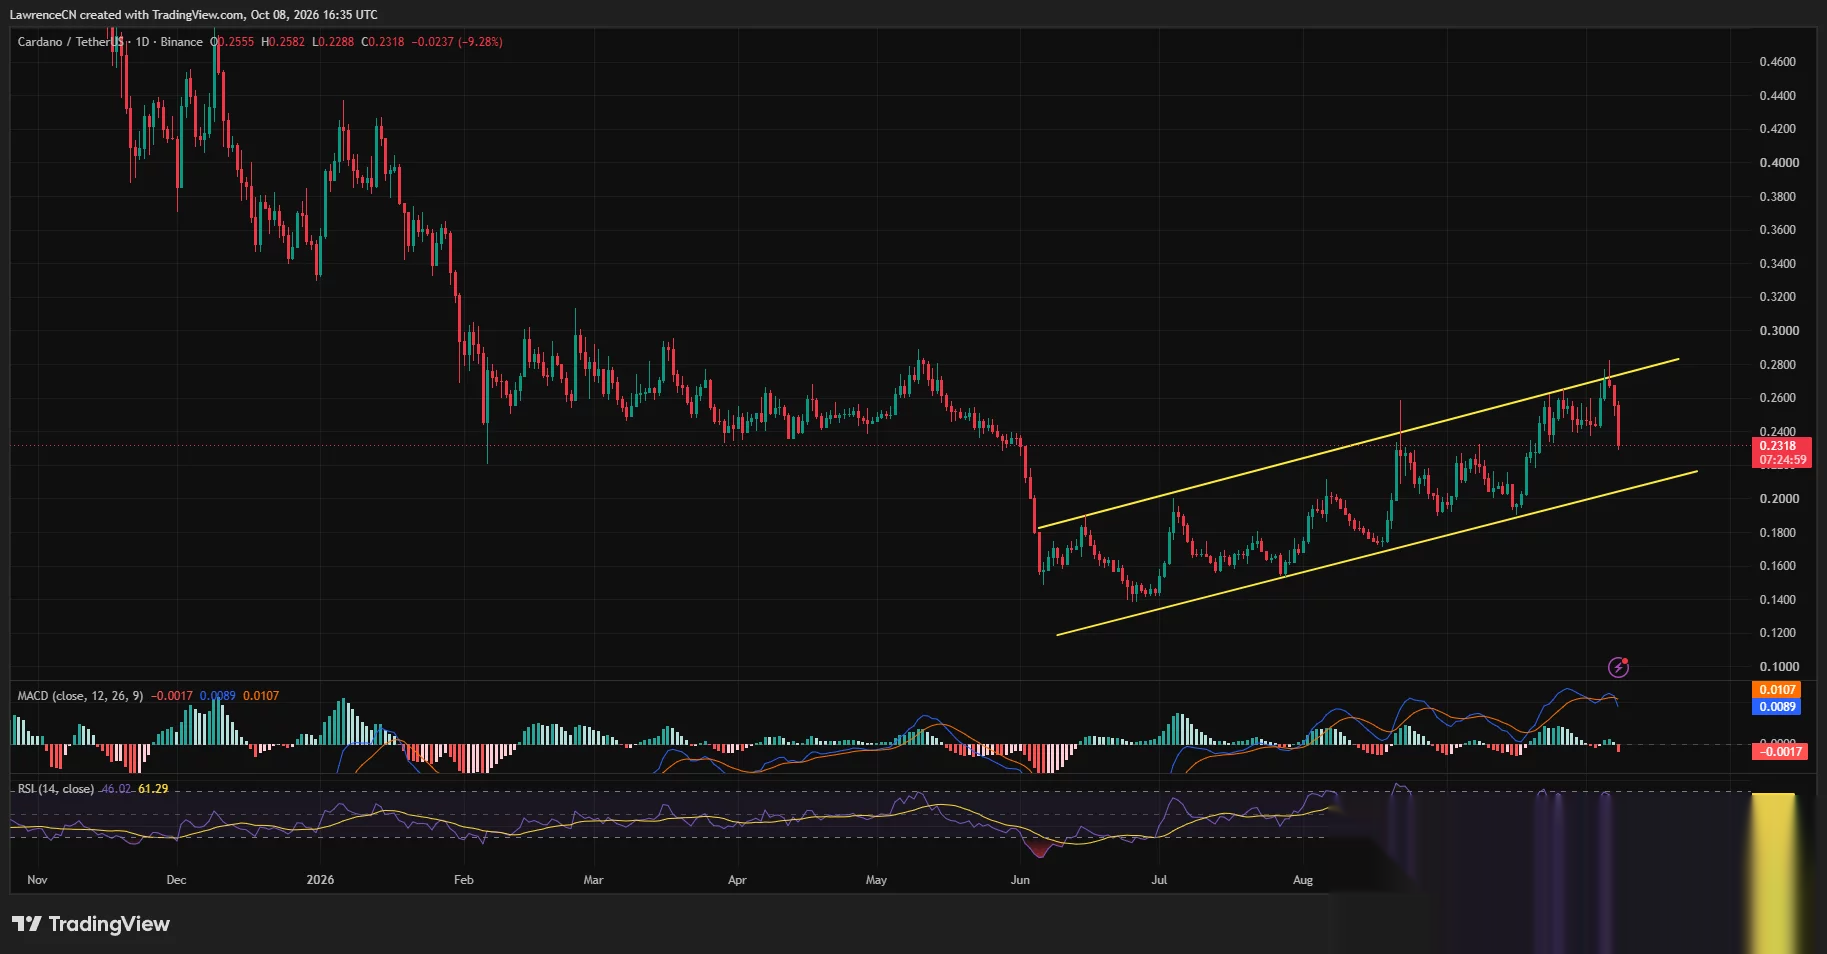This screenshot has width=1827, height=954.
Task: Click the 2026 label on time axis
Action: coord(320,880)
